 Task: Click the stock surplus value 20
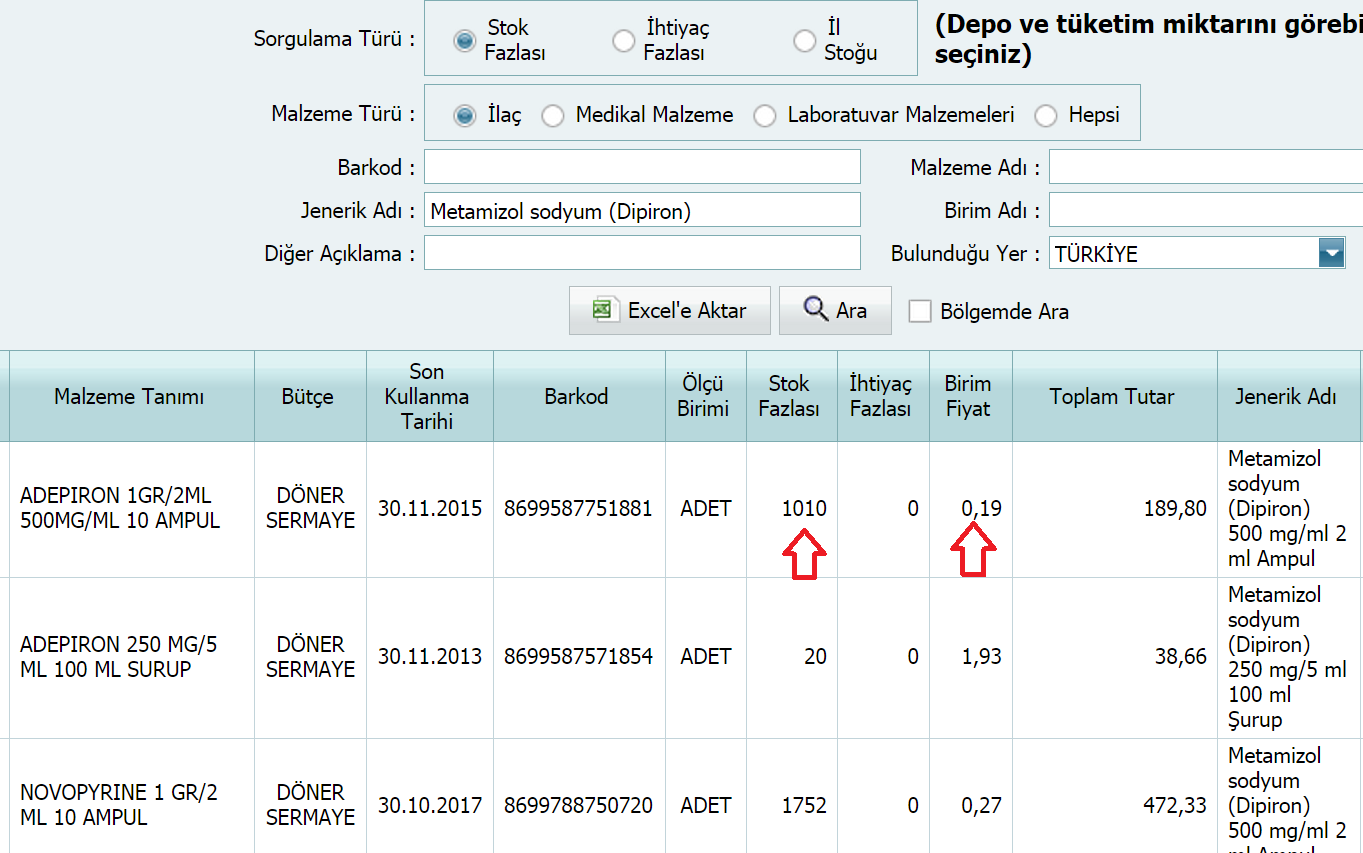[x=815, y=657]
